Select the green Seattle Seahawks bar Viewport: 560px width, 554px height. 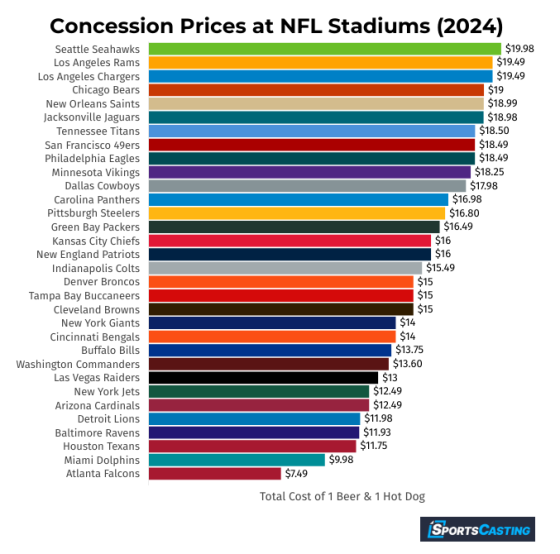(325, 49)
